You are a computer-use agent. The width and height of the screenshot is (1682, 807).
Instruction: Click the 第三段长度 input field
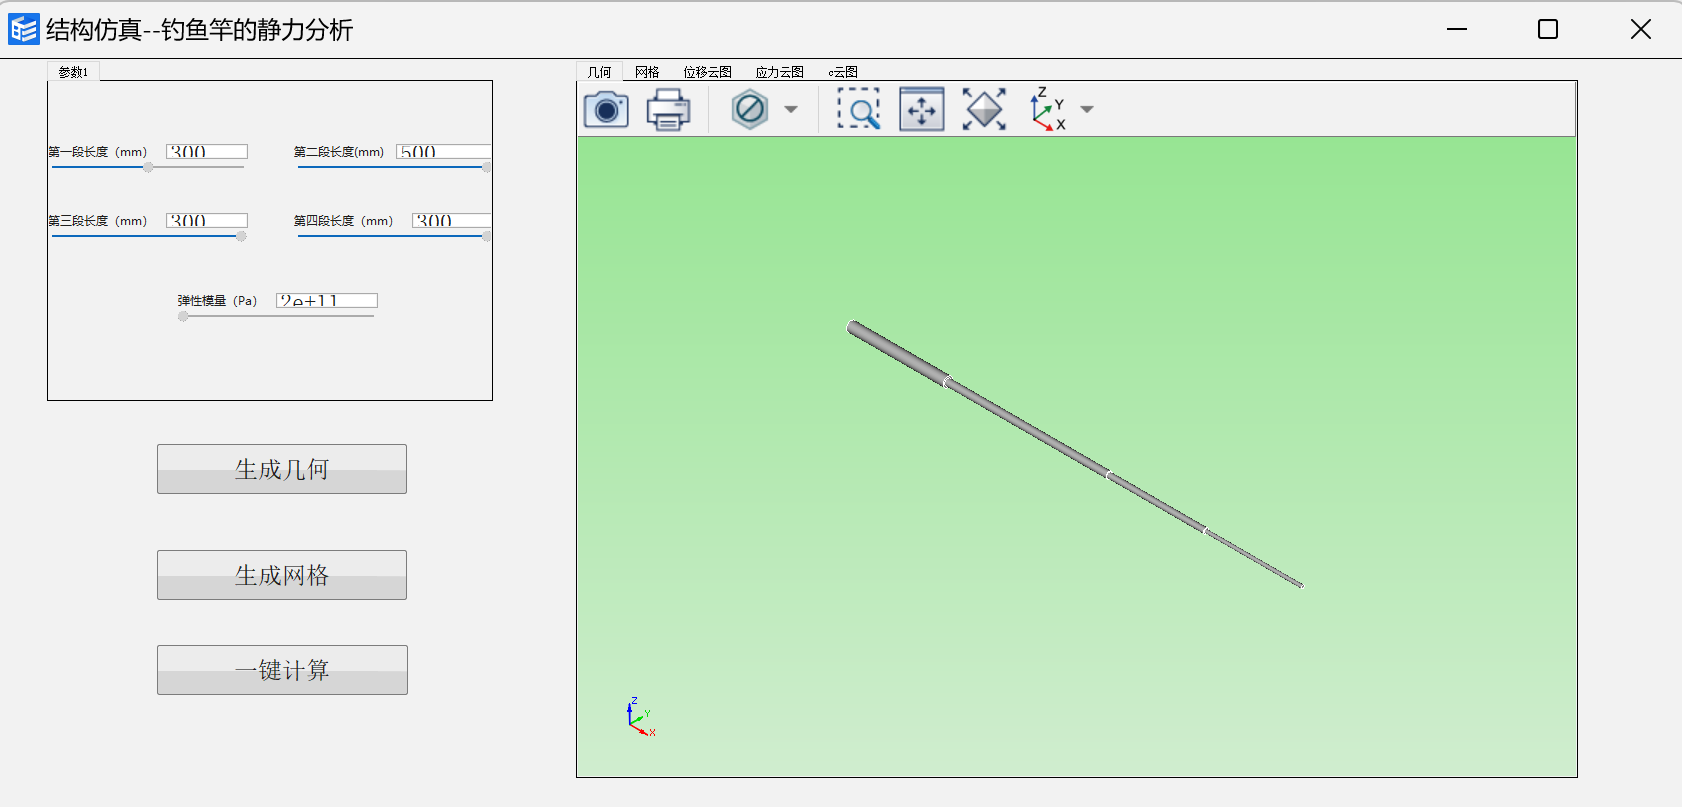pyautogui.click(x=207, y=220)
